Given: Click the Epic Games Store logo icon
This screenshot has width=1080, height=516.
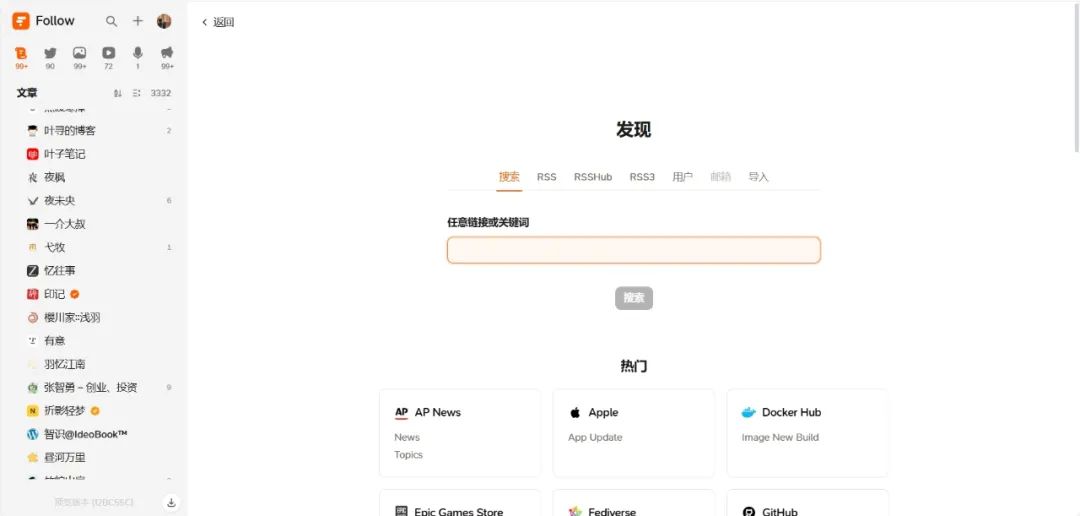Looking at the screenshot, I should point(402,512).
